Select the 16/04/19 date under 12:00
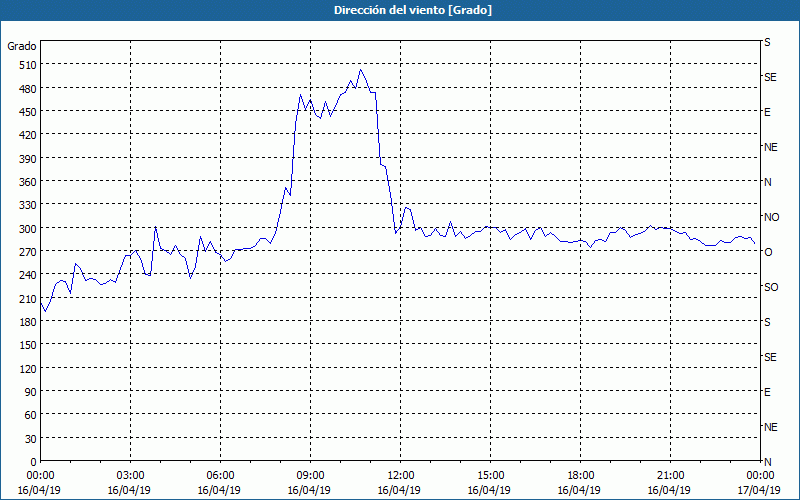This screenshot has height=500, width=800. pos(399,490)
